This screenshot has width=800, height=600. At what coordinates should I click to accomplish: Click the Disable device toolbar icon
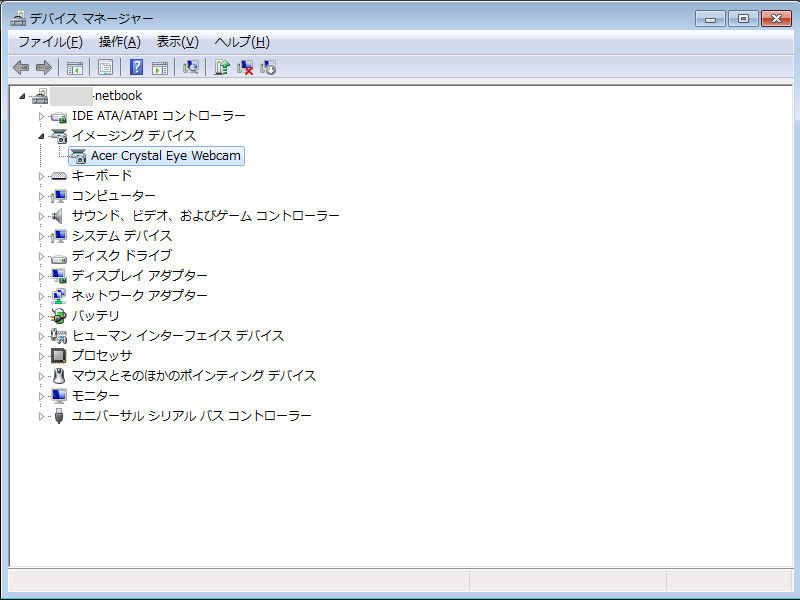pyautogui.click(x=266, y=67)
